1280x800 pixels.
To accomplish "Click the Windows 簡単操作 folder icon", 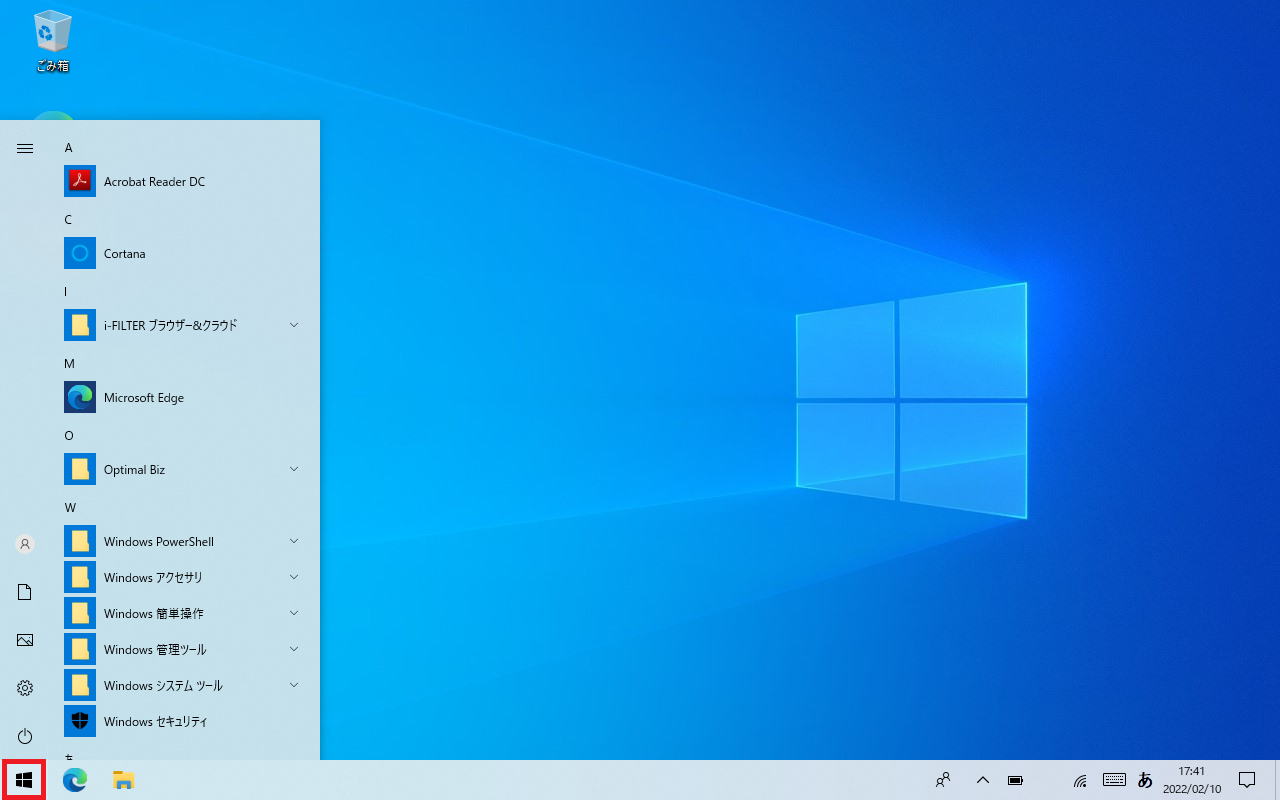I will 80,614.
